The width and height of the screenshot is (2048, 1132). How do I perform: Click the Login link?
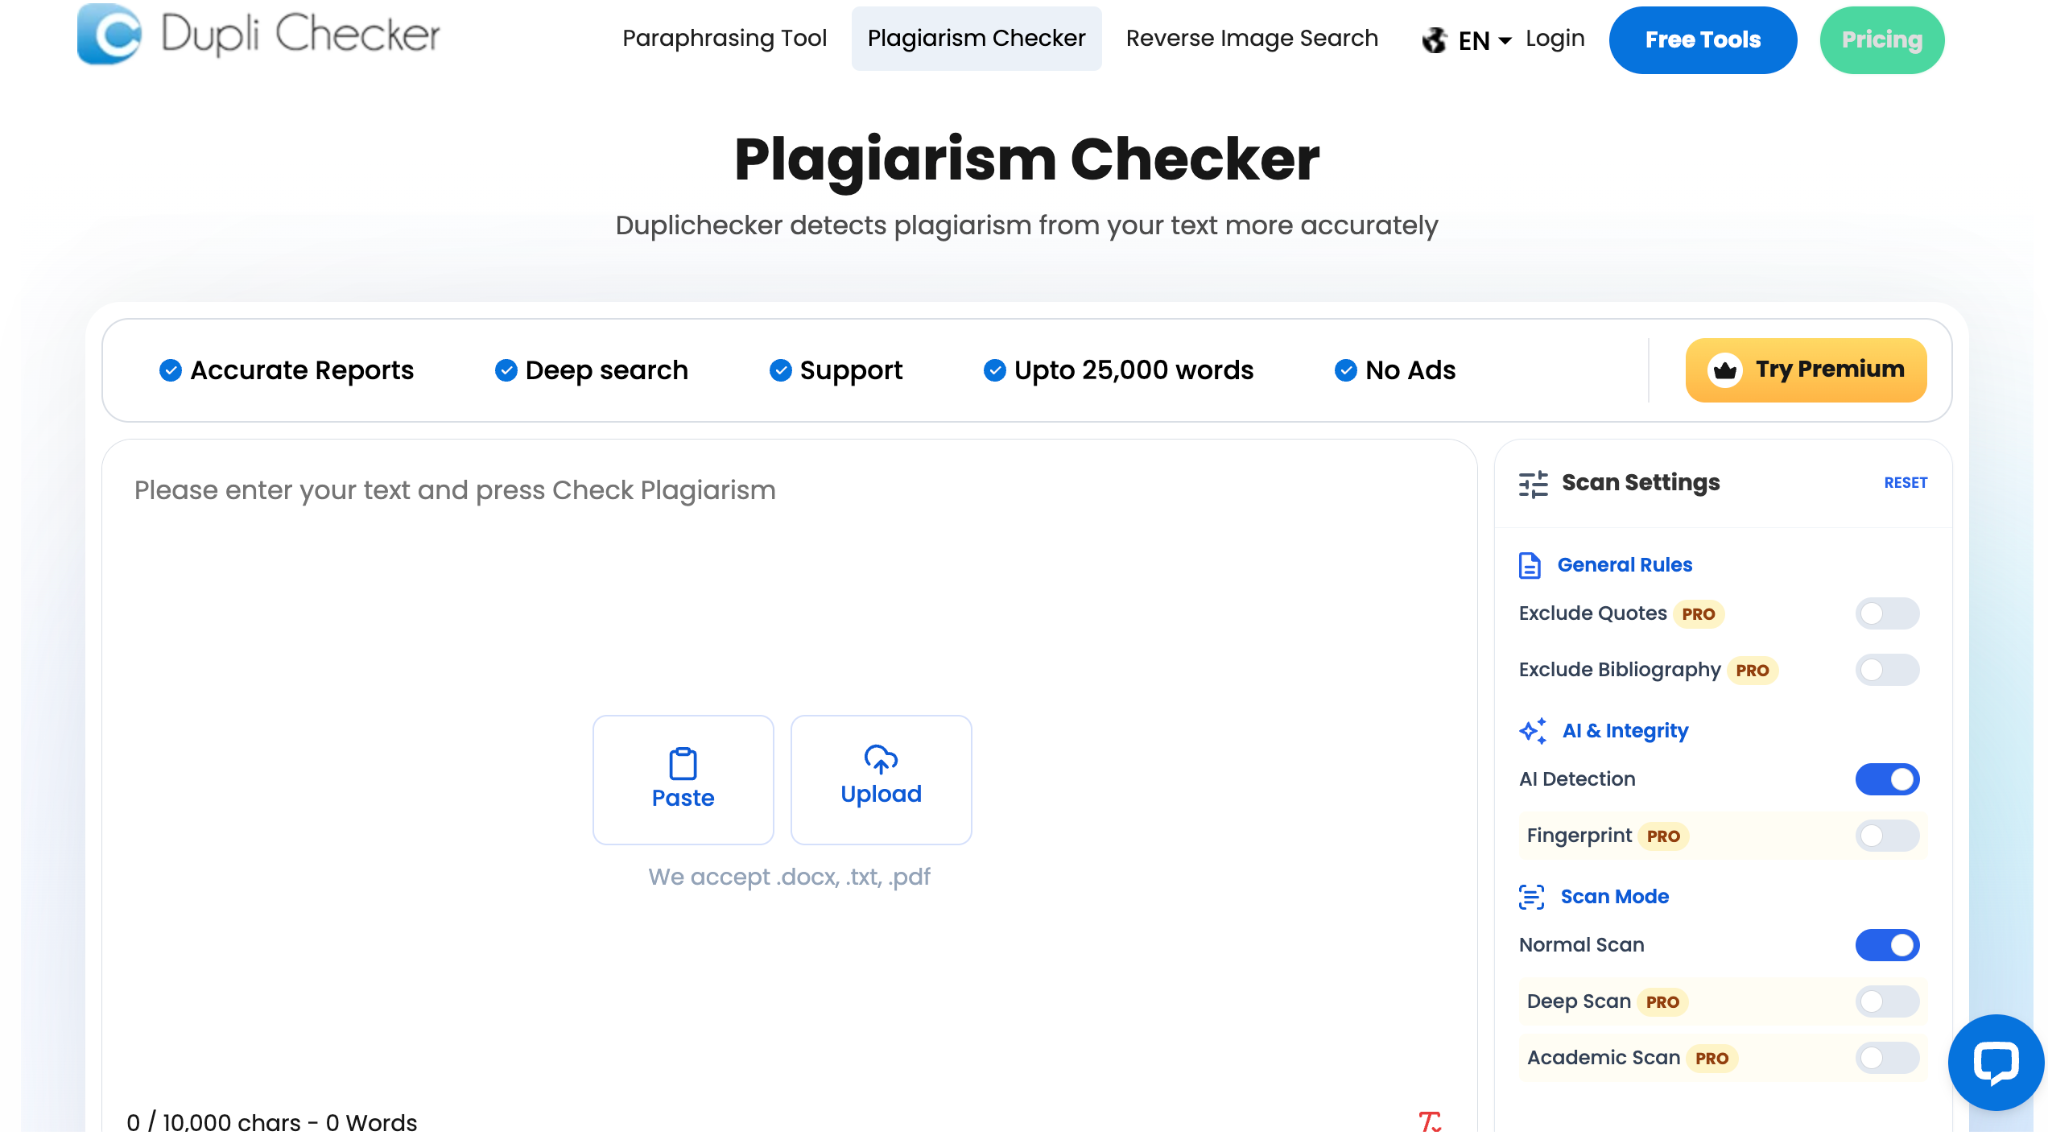(1555, 38)
